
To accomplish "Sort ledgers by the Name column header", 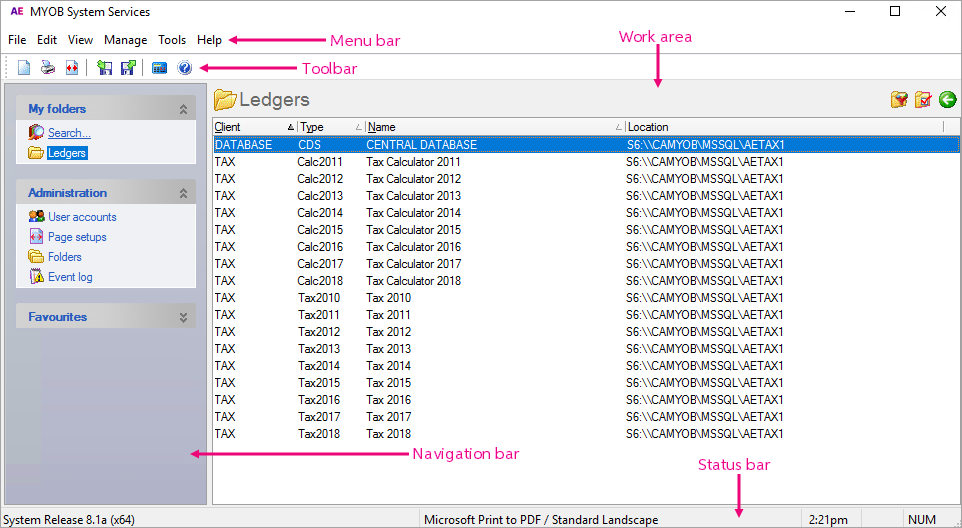I will pyautogui.click(x=490, y=127).
